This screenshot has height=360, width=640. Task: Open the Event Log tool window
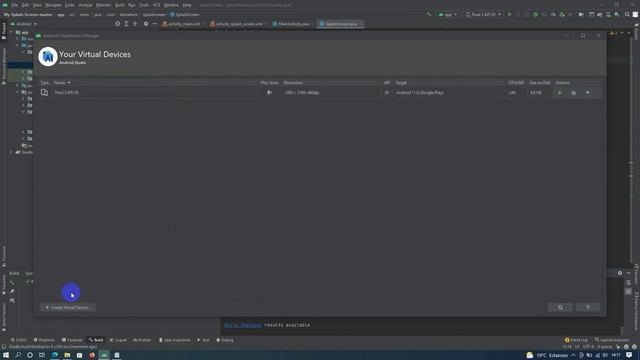576,340
